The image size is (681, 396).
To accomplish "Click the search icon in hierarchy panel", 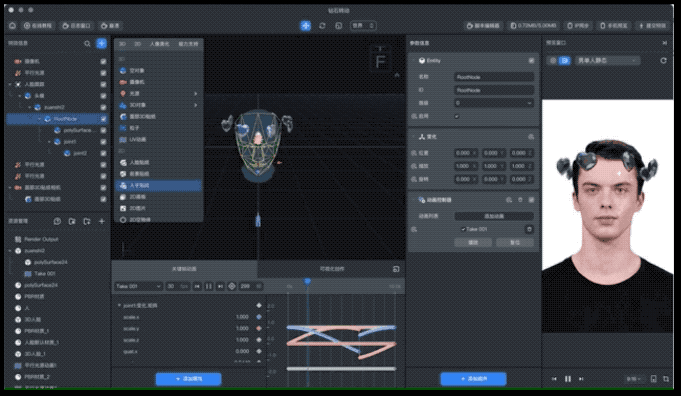I will click(87, 43).
